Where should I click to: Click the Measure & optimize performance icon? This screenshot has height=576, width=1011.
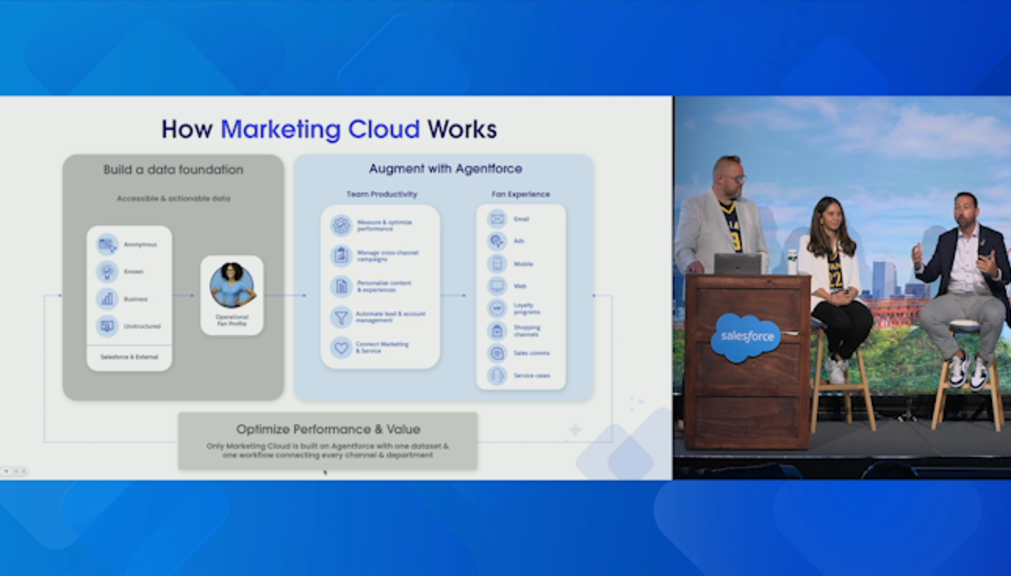click(x=341, y=226)
